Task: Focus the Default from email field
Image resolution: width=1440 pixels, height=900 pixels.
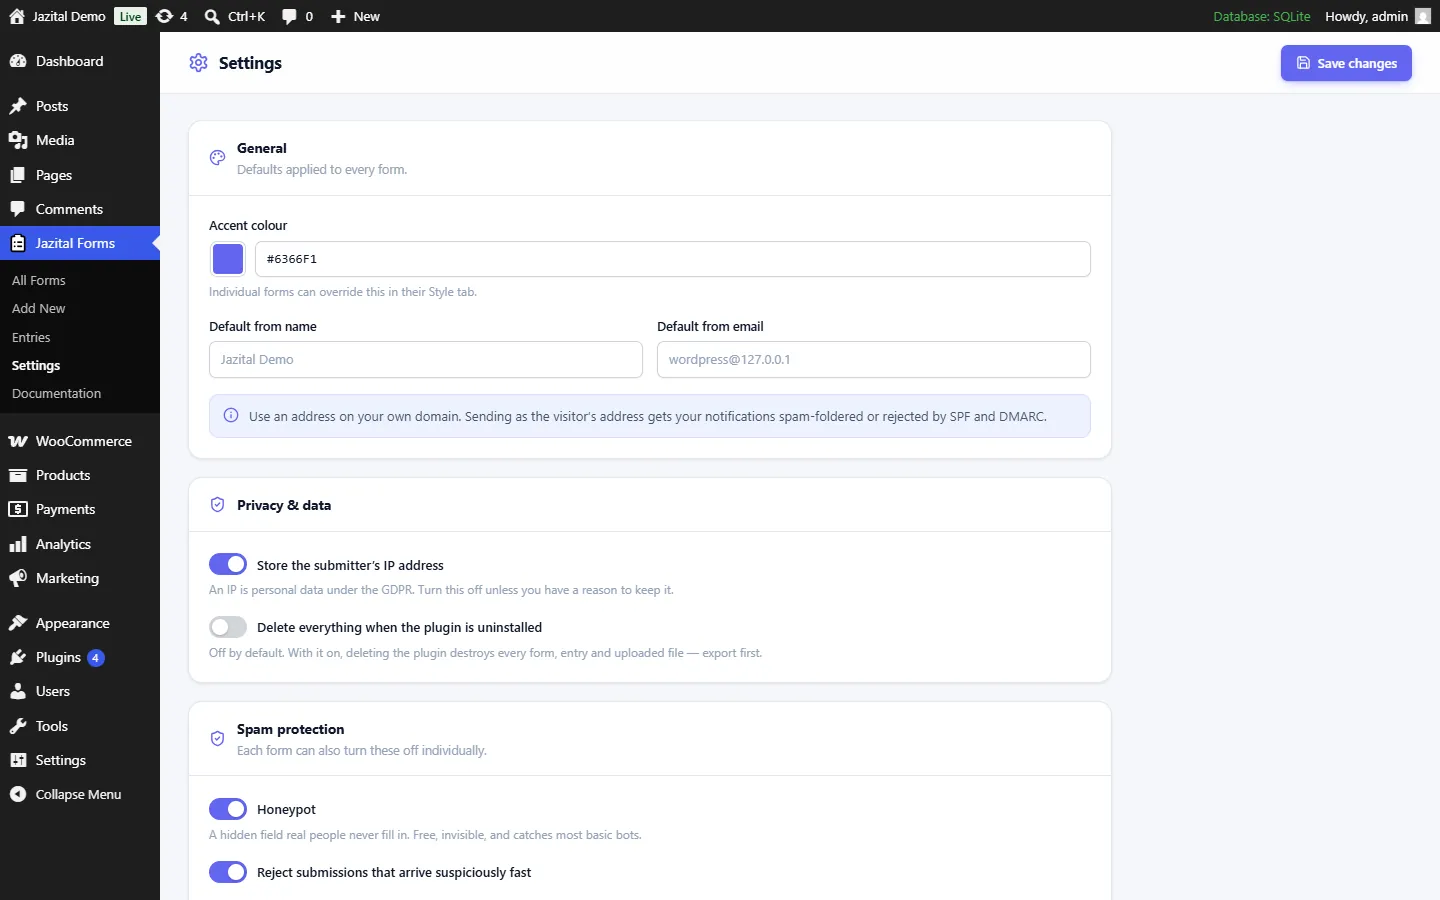Action: pos(874,360)
